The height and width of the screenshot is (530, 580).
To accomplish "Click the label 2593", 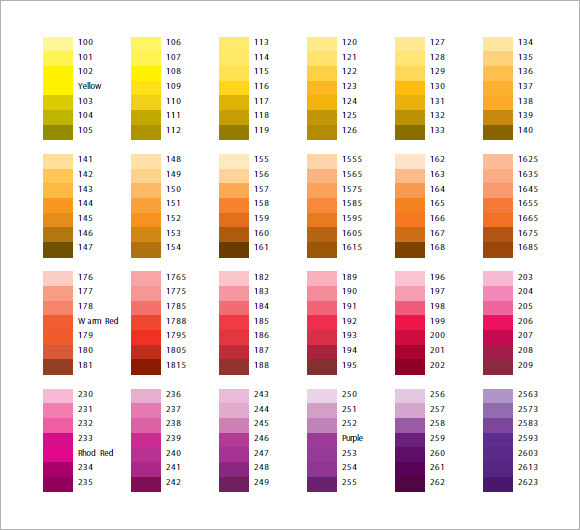I will pos(528,438).
